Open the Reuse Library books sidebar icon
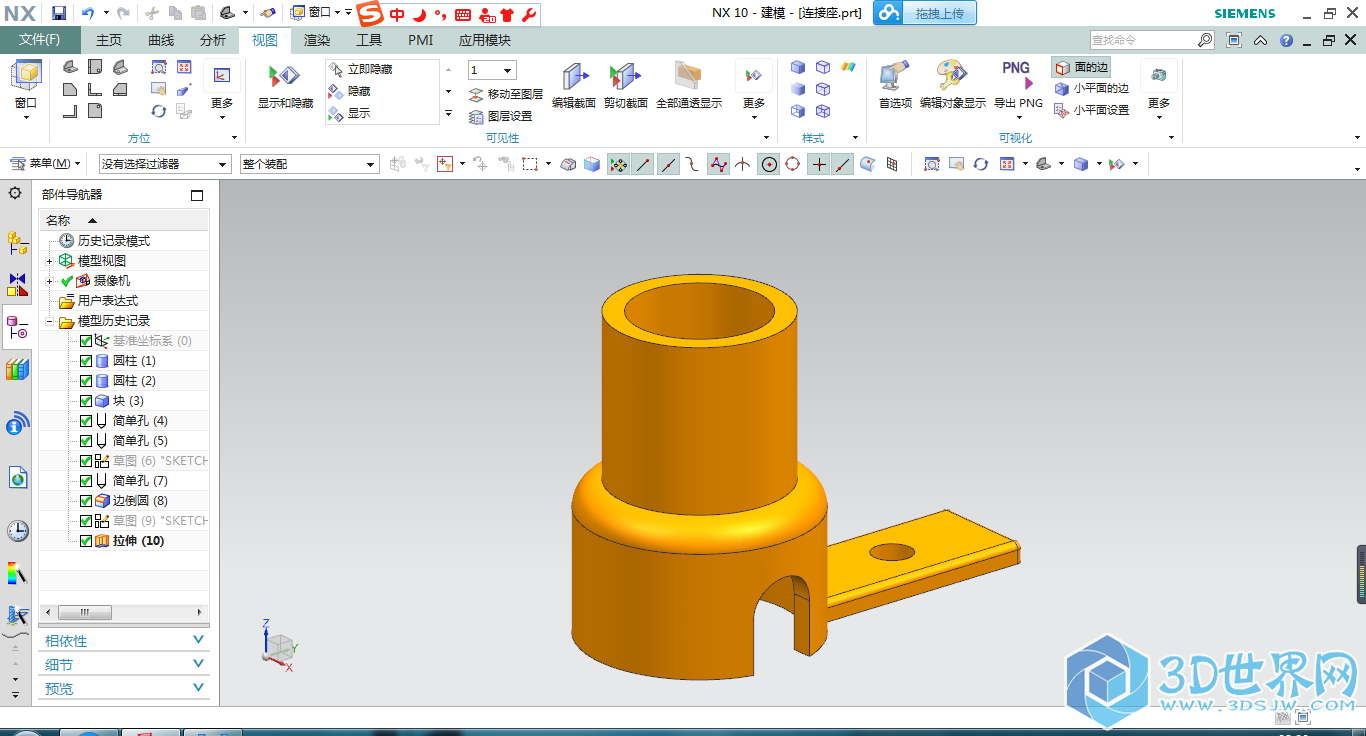 tap(17, 370)
